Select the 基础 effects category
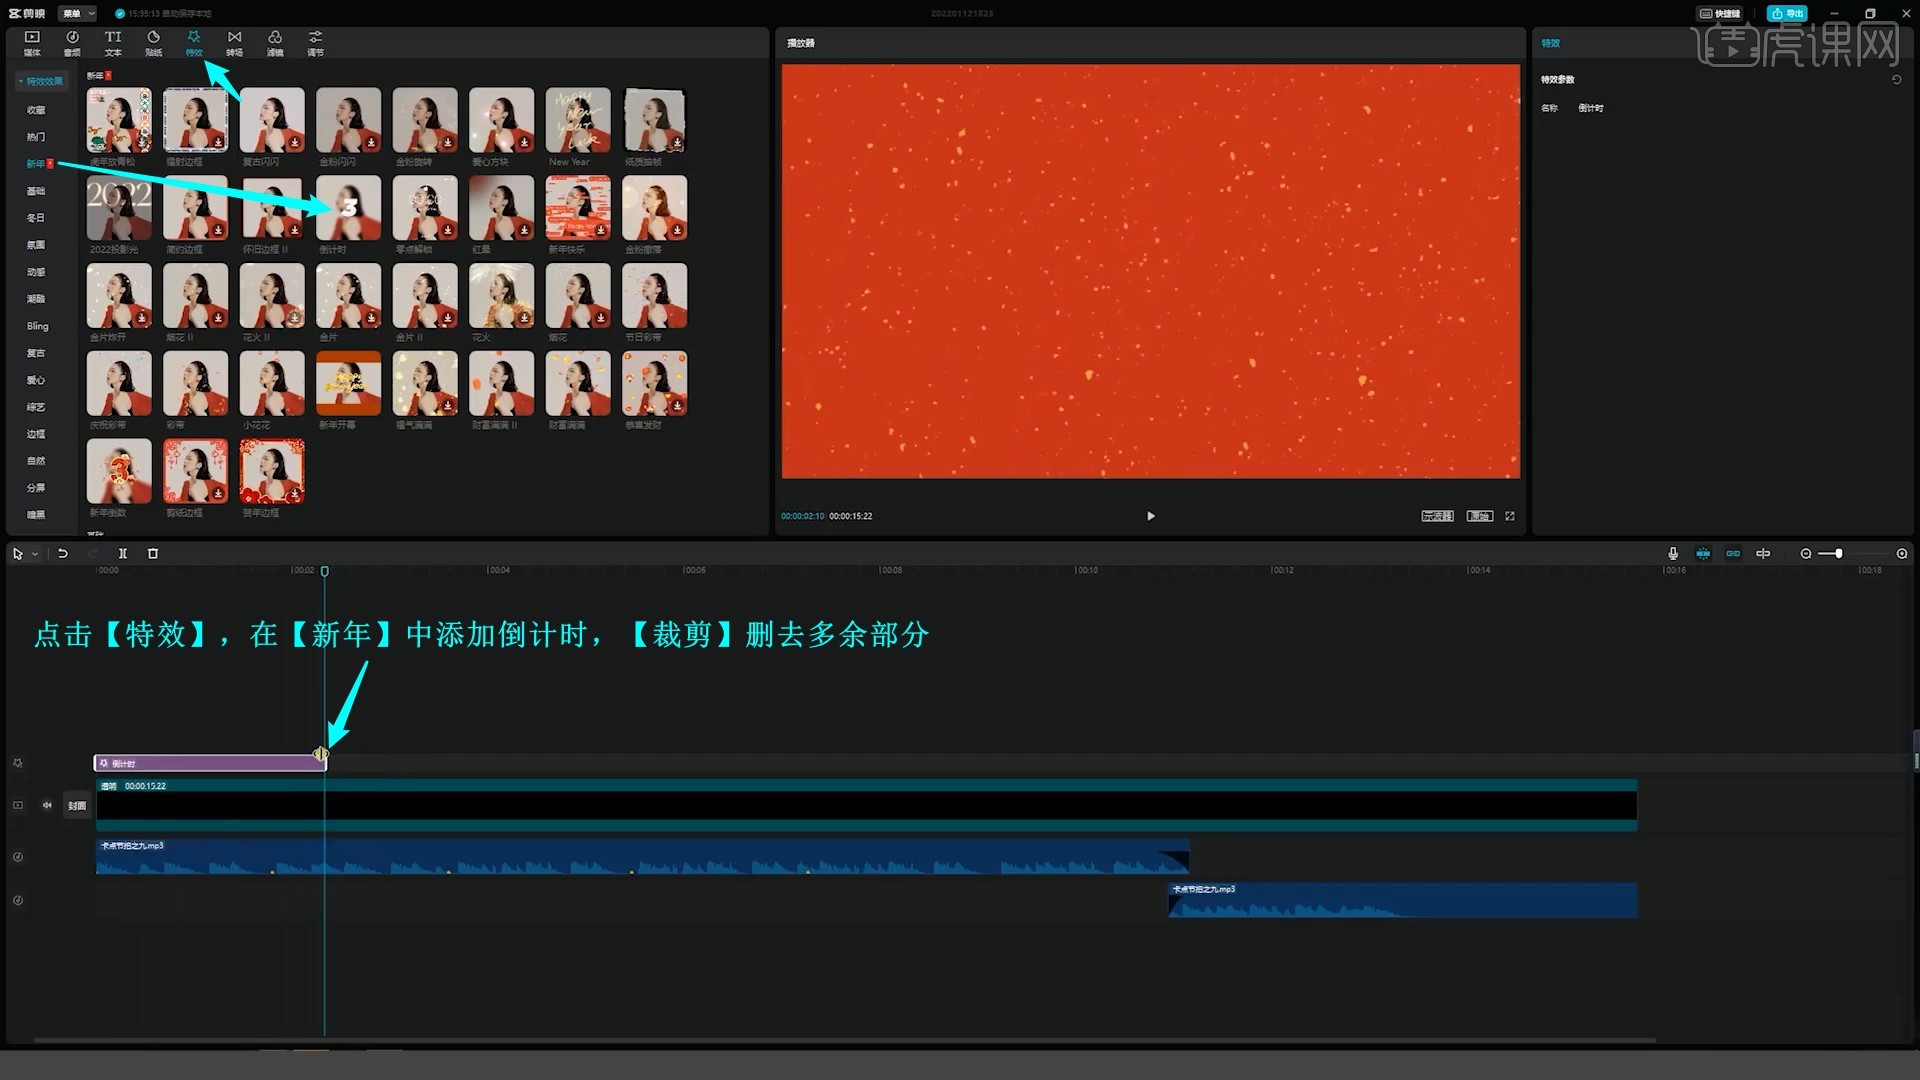This screenshot has height=1080, width=1920. click(36, 191)
